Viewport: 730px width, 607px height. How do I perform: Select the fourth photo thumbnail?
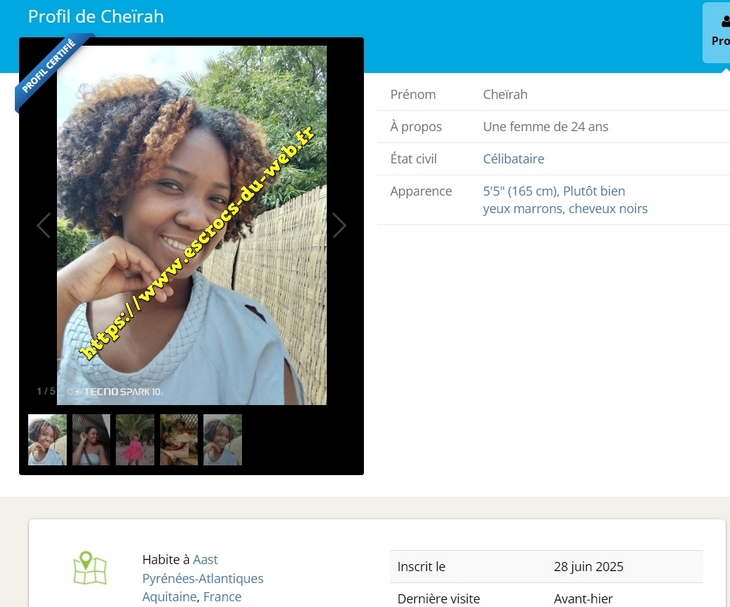pyautogui.click(x=179, y=440)
